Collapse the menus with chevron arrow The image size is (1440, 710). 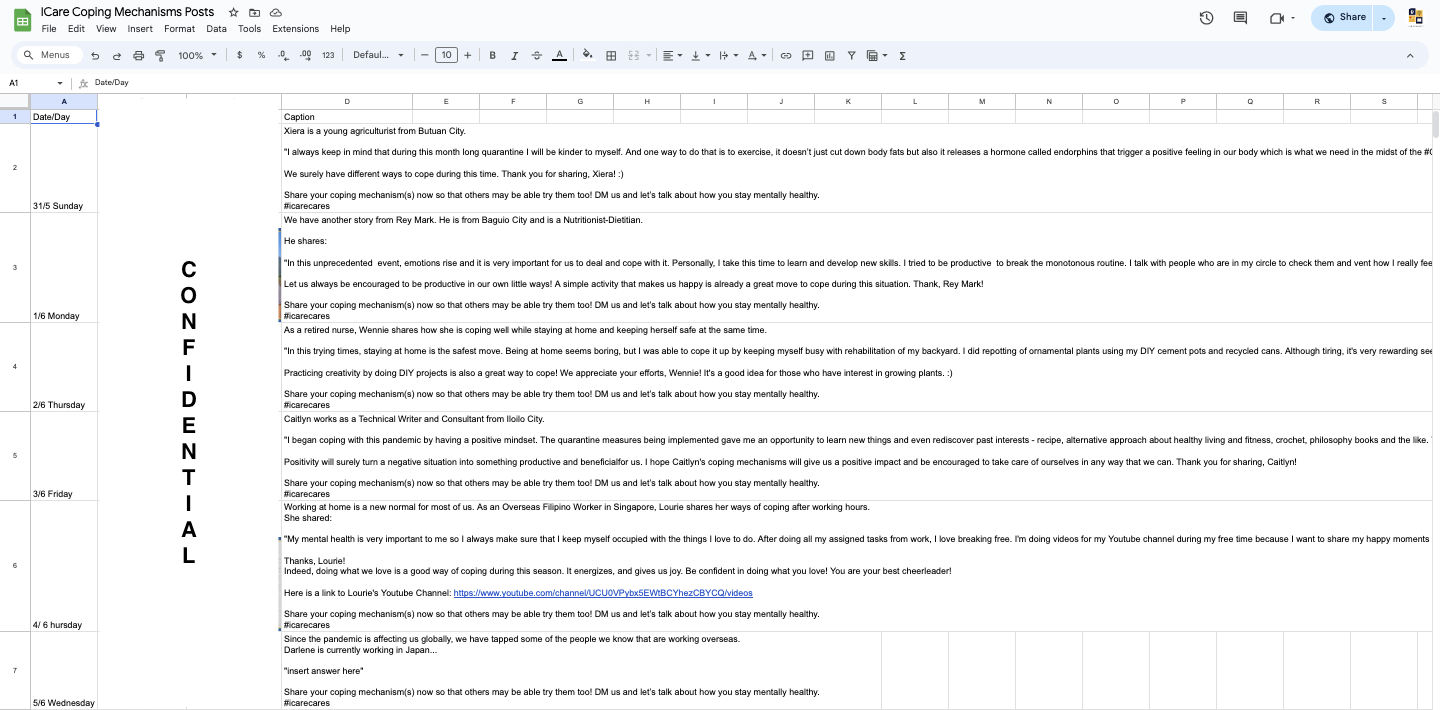[1410, 56]
